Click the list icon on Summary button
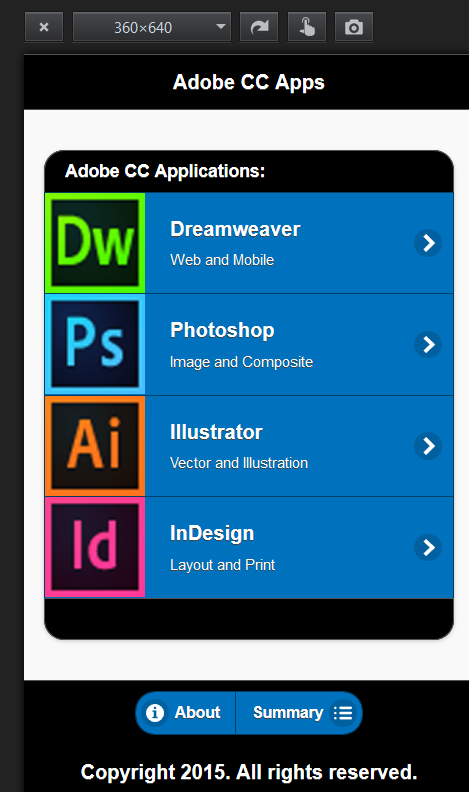 point(343,713)
